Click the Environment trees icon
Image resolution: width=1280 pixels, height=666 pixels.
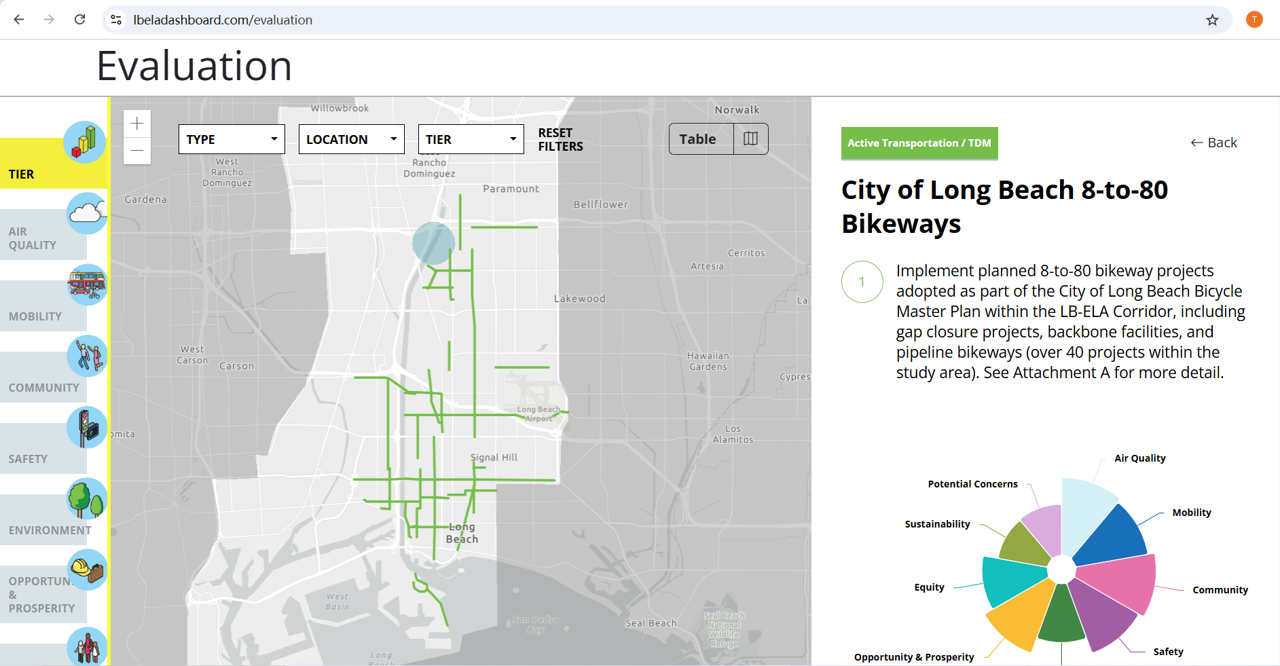coord(87,499)
